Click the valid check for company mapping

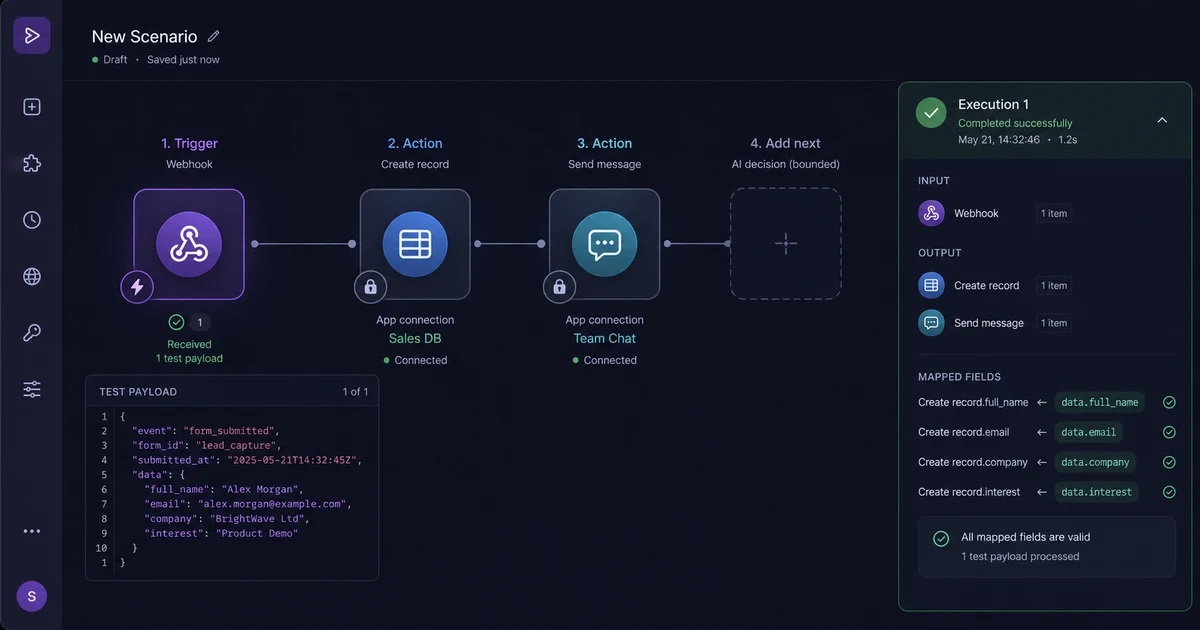pyautogui.click(x=1169, y=462)
